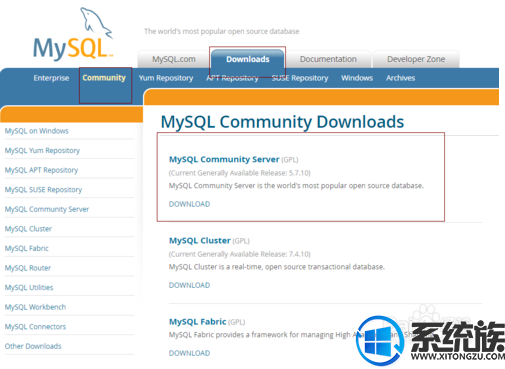
Task: Open MySQL Yum Repository sidebar link
Action: click(42, 151)
